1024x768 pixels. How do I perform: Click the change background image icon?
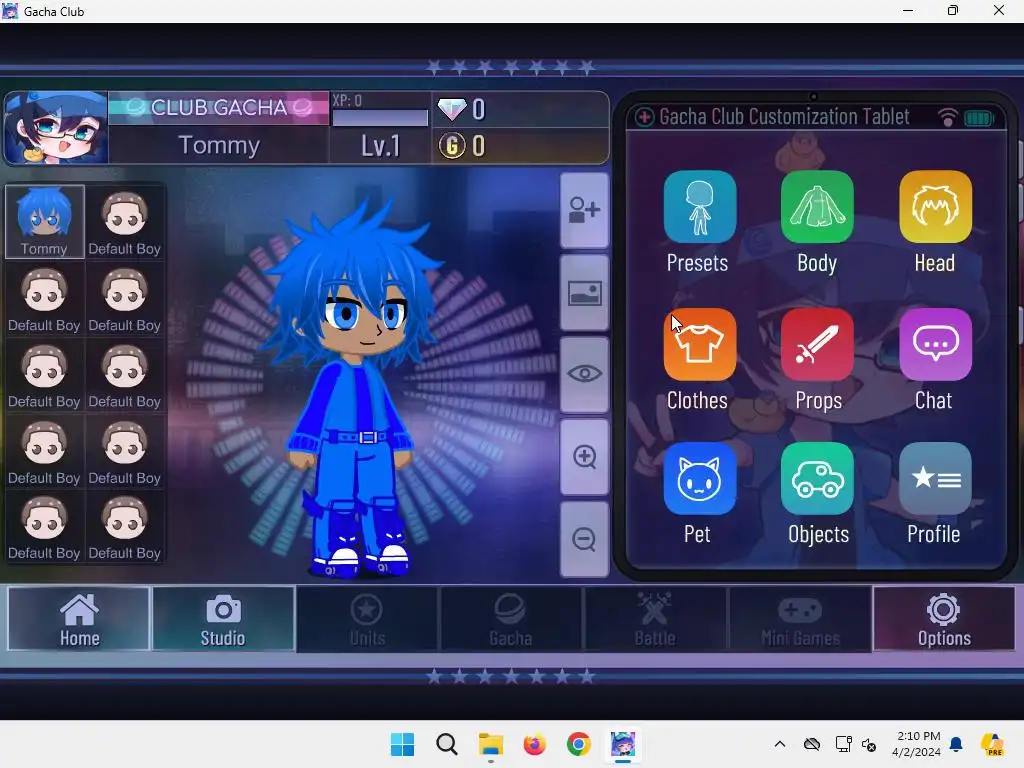pyautogui.click(x=584, y=293)
